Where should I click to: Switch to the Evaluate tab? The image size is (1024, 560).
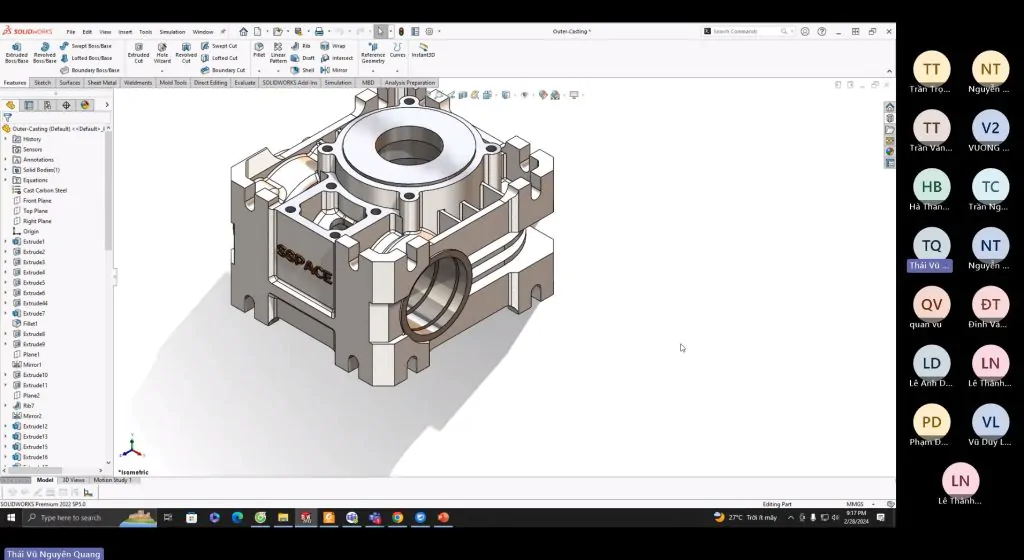[245, 83]
